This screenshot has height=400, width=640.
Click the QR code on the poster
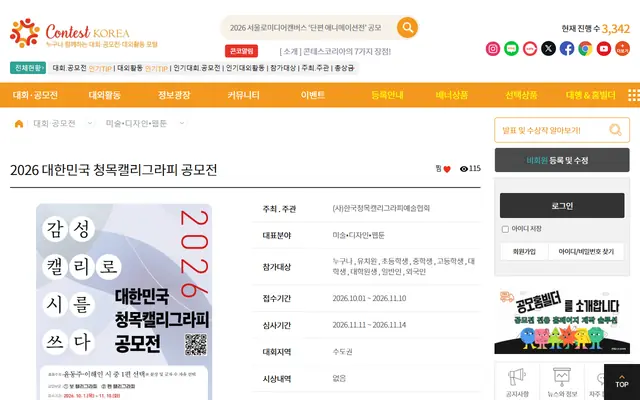196,344
